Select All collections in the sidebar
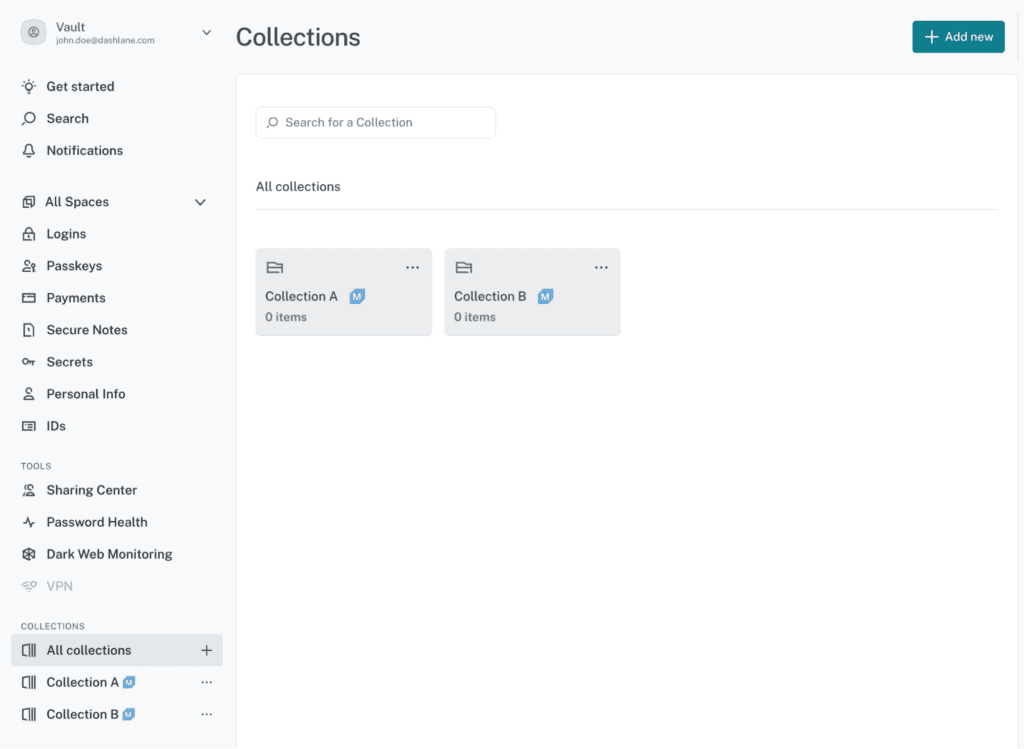Screen dimensions: 1024x749 coord(88,650)
